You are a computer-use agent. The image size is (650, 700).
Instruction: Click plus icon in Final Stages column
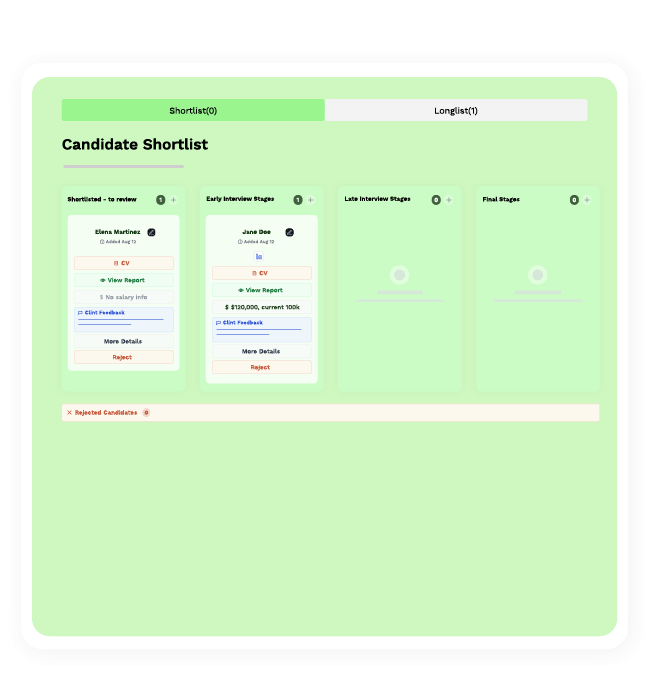pyautogui.click(x=586, y=200)
